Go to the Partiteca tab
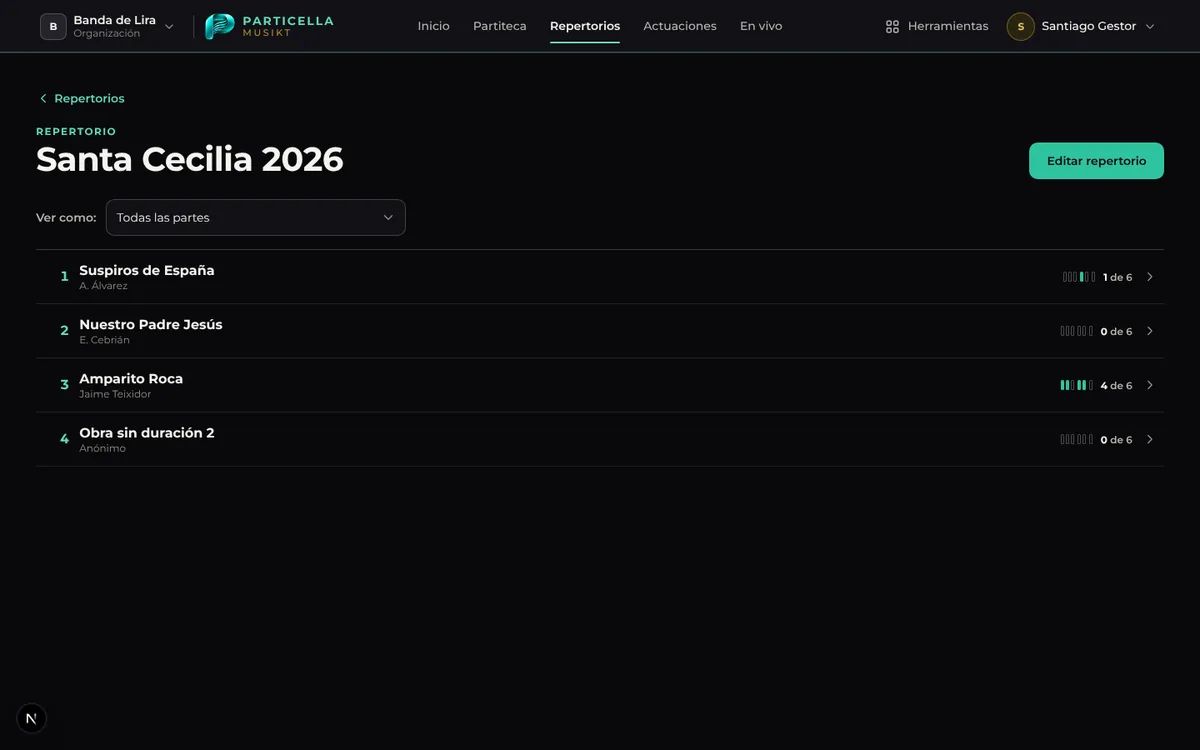The image size is (1200, 750). [x=500, y=26]
